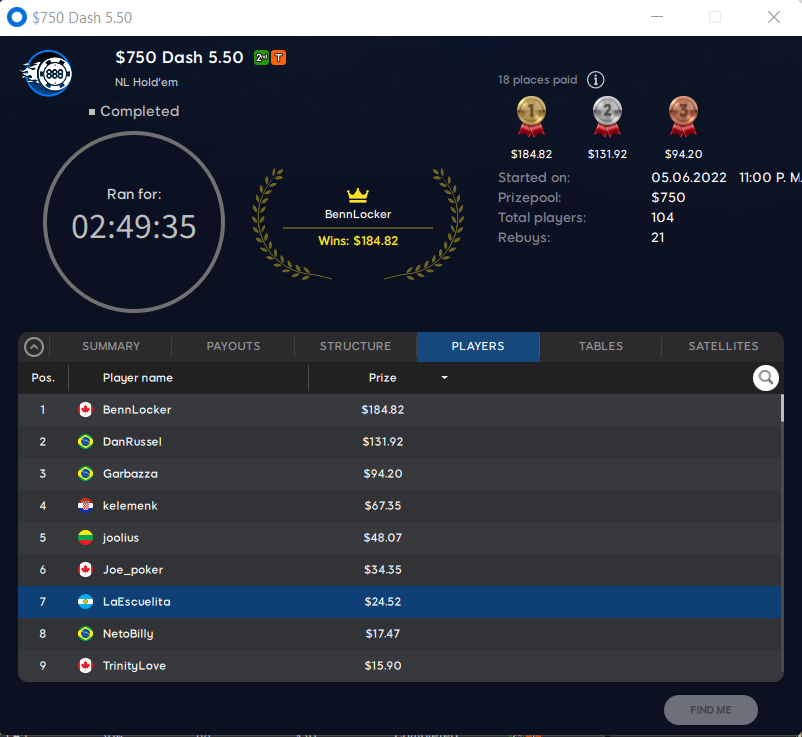
Task: Click the 888 Dash tournament logo
Action: (47, 74)
